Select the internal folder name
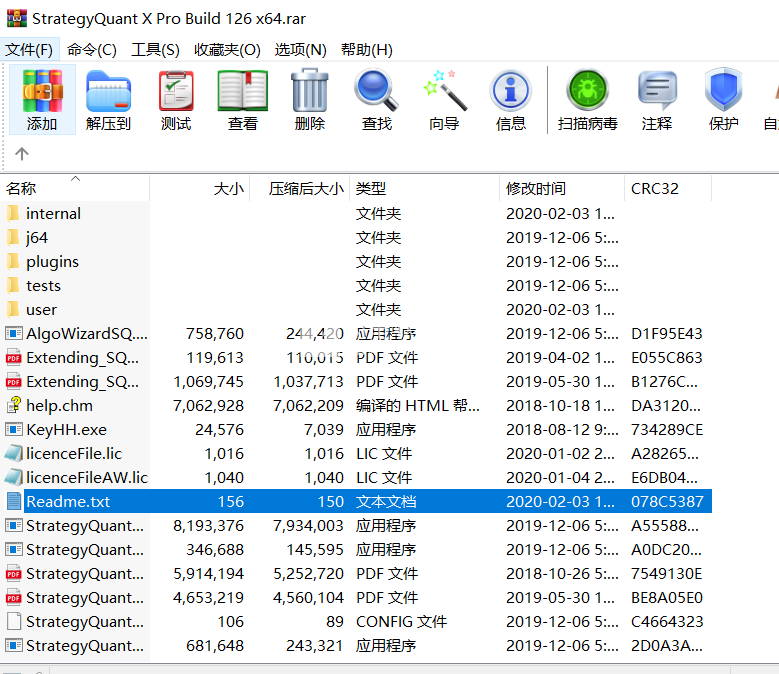 tap(53, 214)
